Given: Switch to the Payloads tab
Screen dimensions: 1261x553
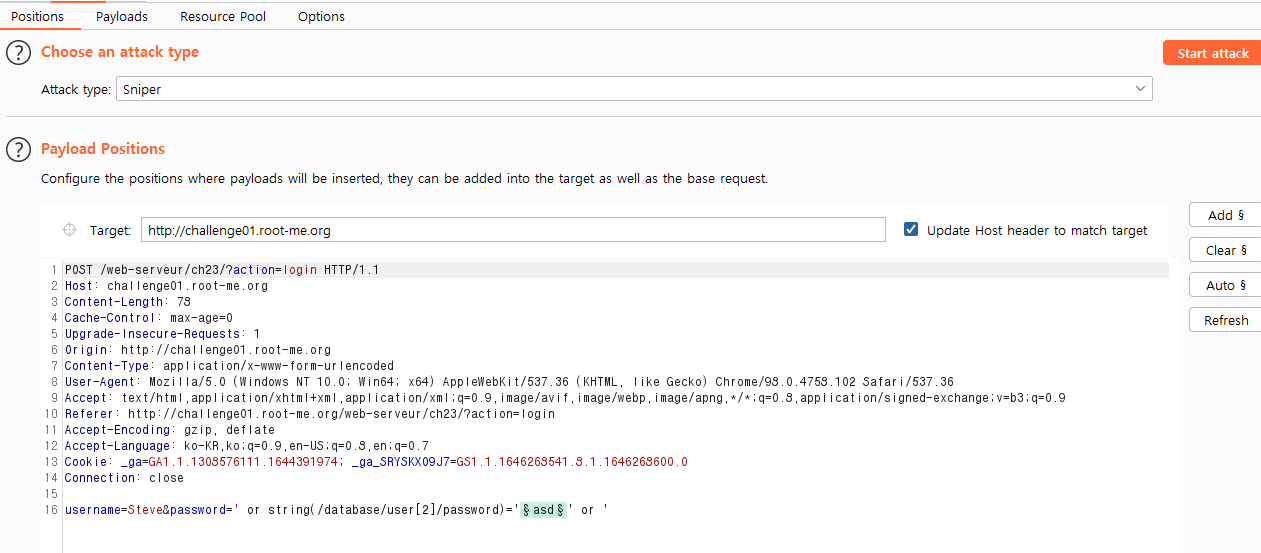Looking at the screenshot, I should (x=122, y=16).
